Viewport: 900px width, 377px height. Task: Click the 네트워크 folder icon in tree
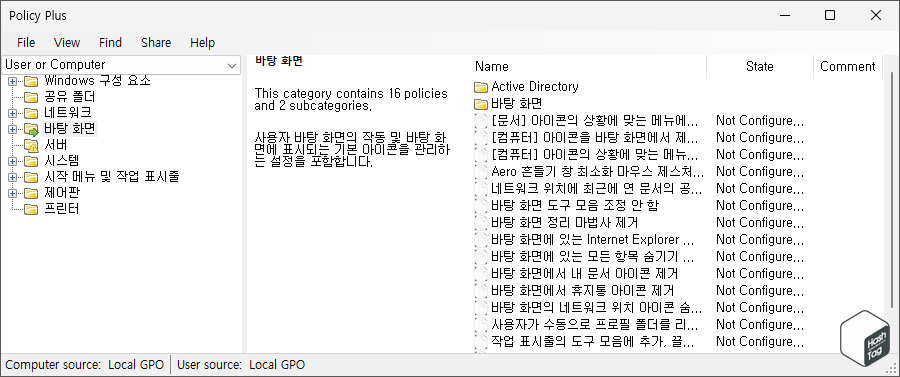click(x=30, y=113)
